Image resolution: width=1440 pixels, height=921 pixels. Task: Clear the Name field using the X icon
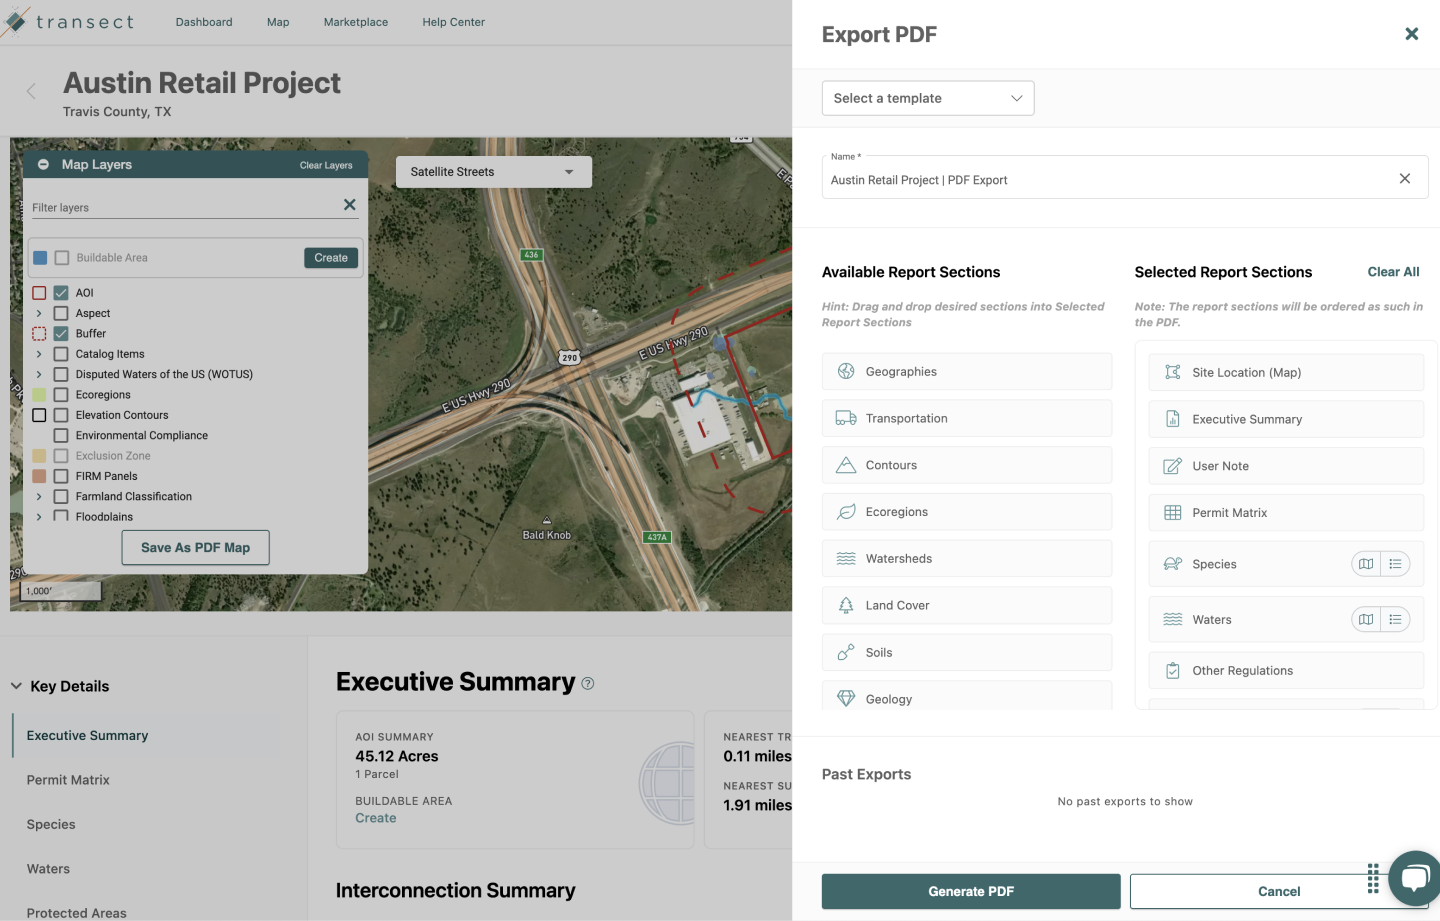1404,177
